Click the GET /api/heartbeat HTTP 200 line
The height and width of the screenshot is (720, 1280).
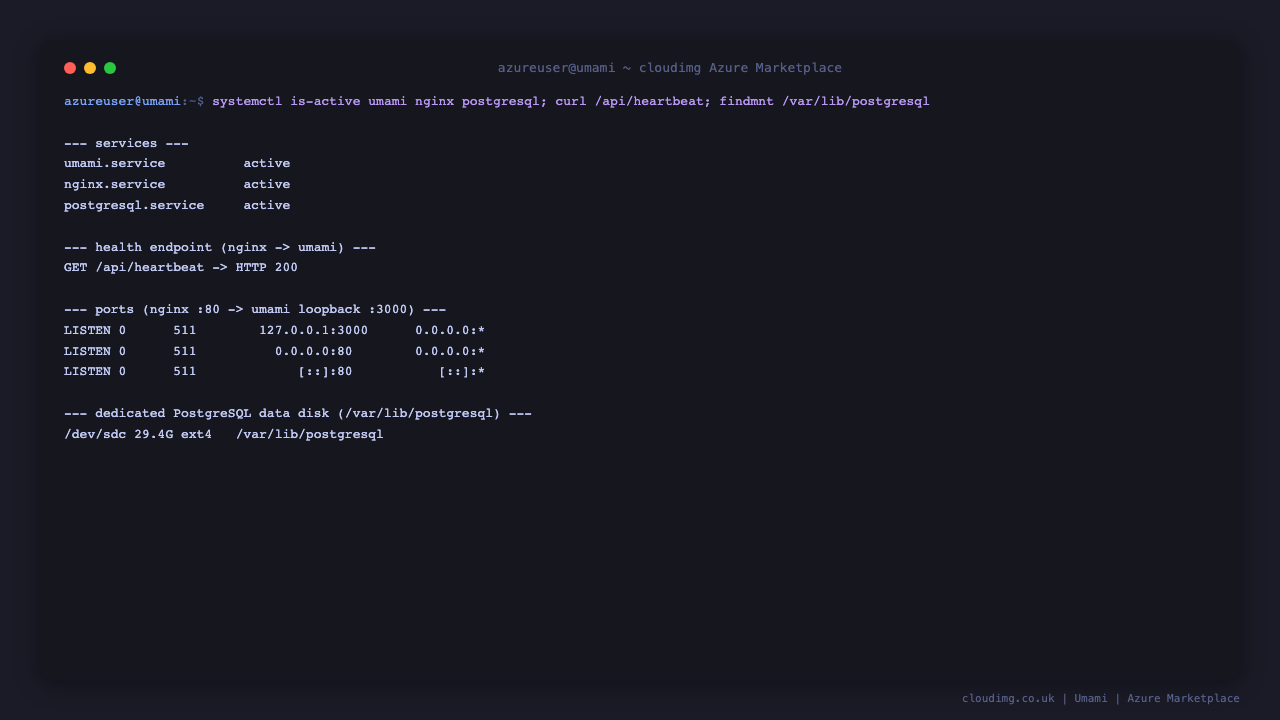click(181, 267)
